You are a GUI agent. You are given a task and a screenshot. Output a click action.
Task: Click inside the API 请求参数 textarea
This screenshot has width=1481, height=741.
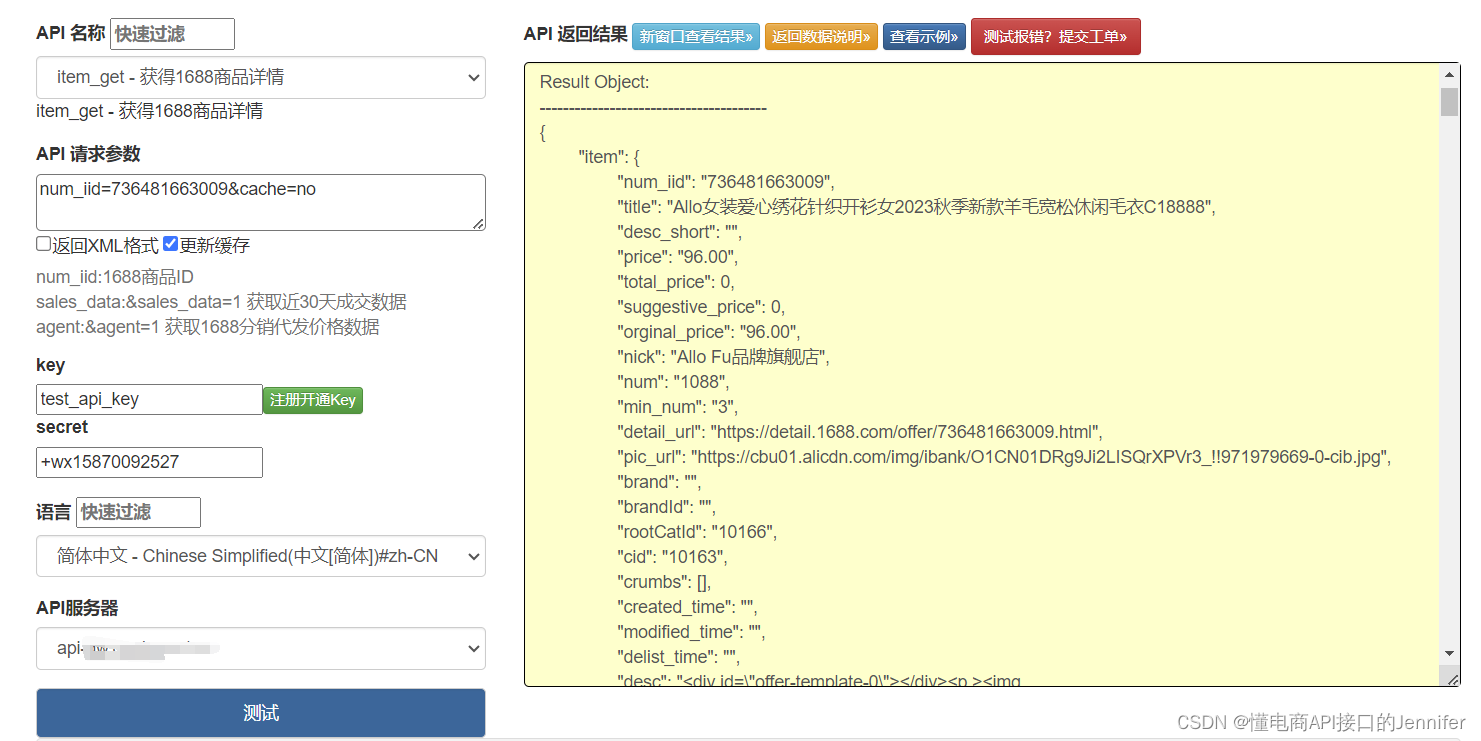tap(260, 200)
